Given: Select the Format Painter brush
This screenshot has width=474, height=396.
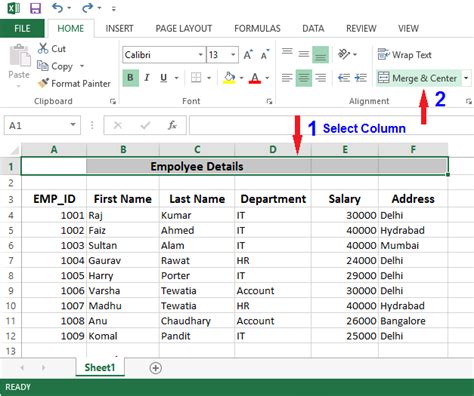Looking at the screenshot, I should [x=43, y=83].
